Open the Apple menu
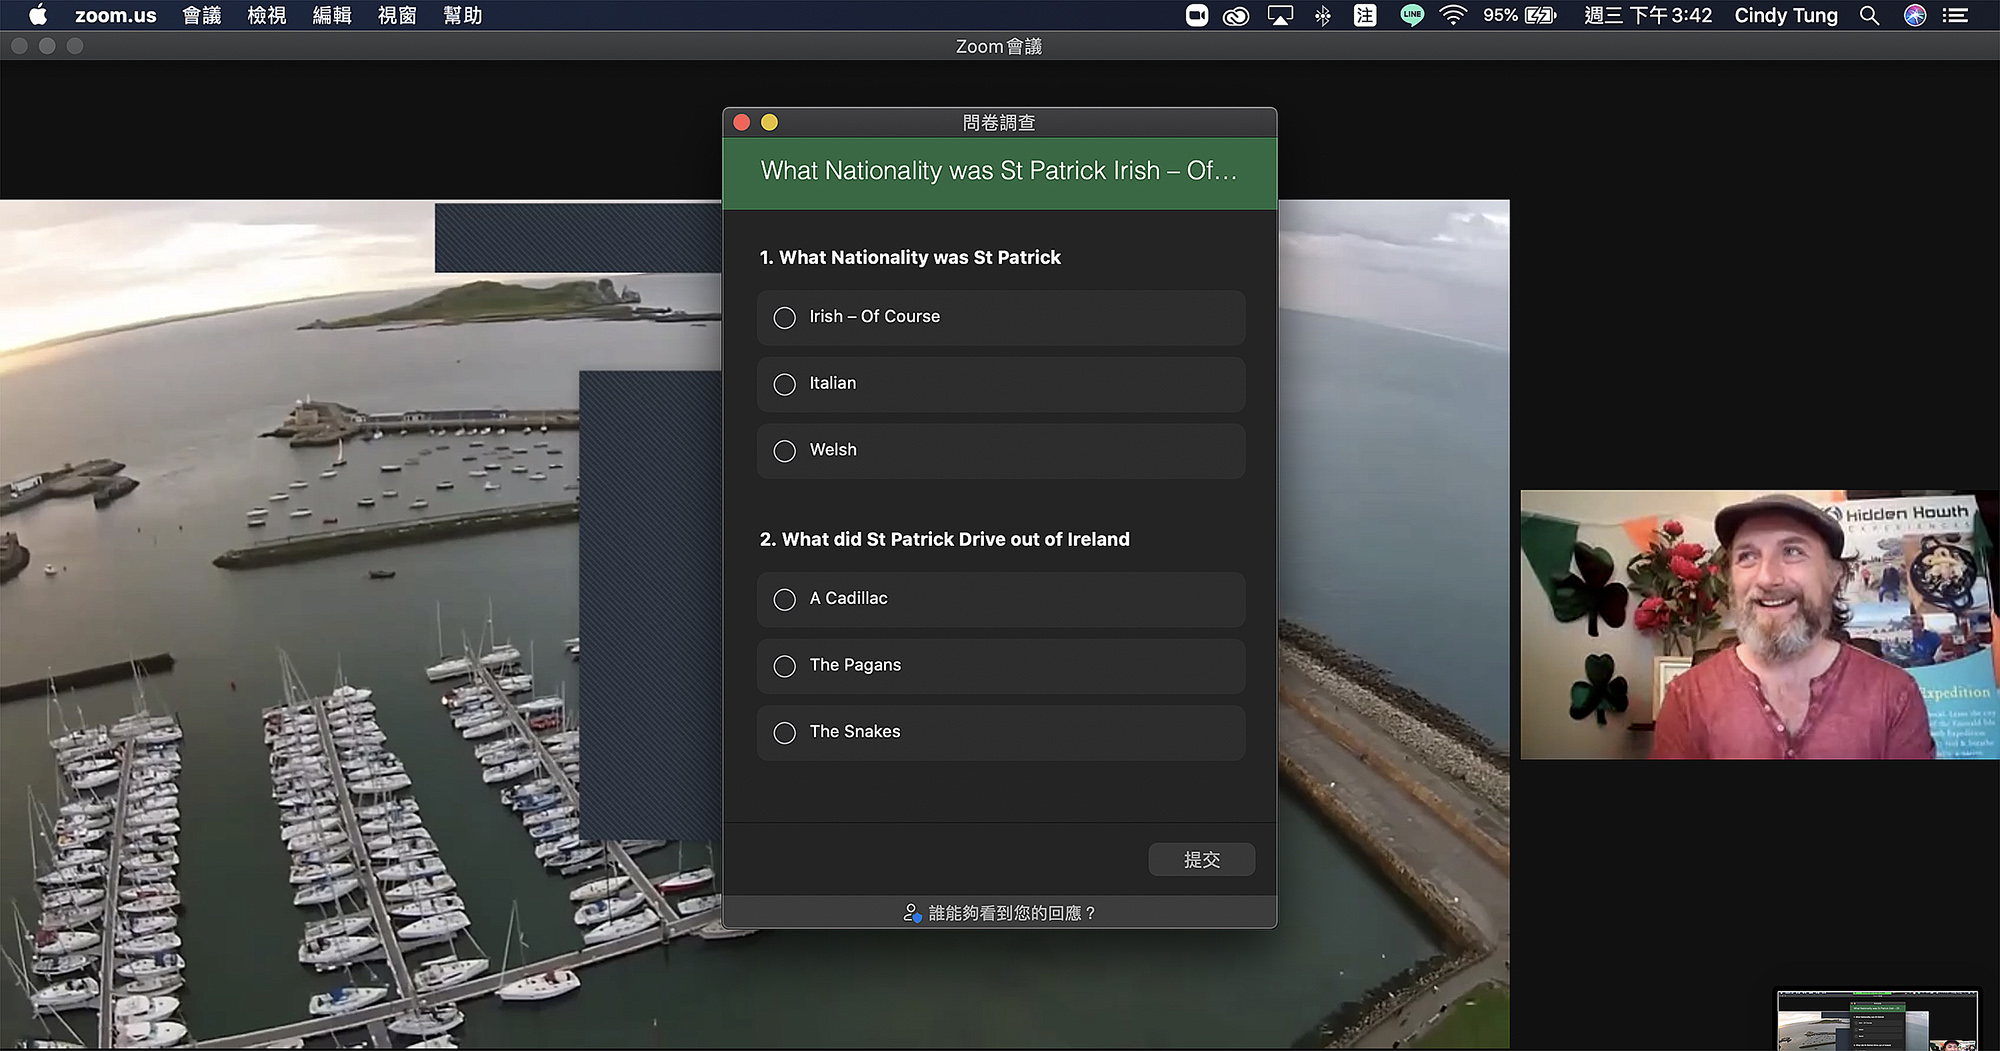Image resolution: width=2000 pixels, height=1051 pixels. click(38, 15)
